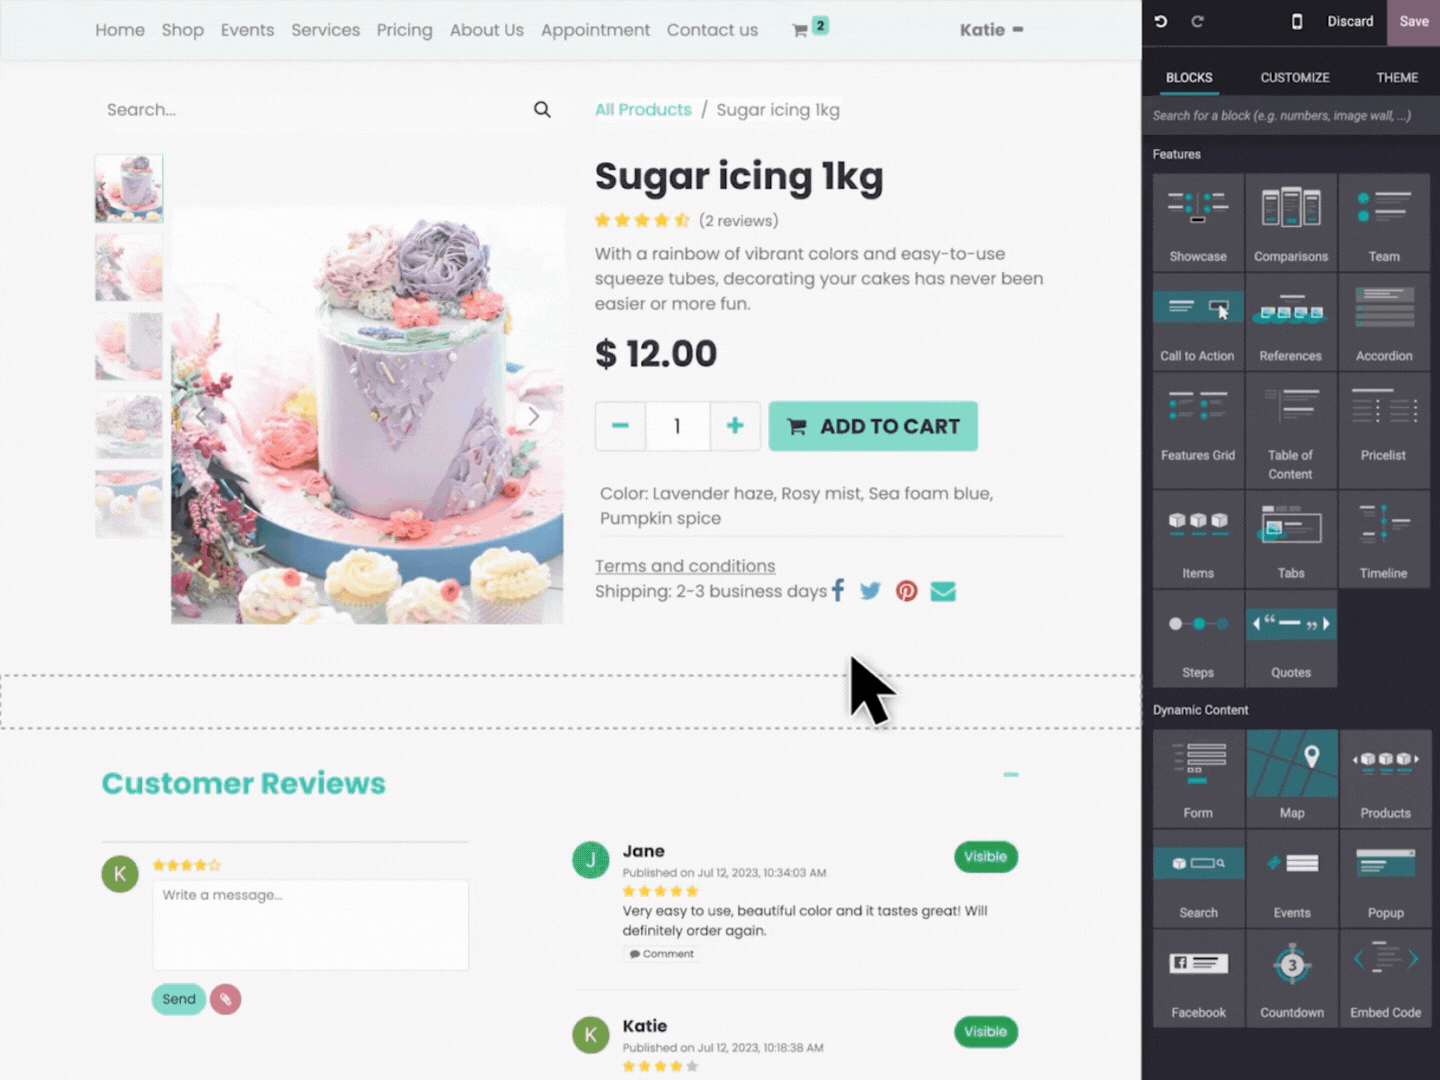This screenshot has width=1440, height=1080.
Task: Open the shopping cart icon
Action: [800, 30]
